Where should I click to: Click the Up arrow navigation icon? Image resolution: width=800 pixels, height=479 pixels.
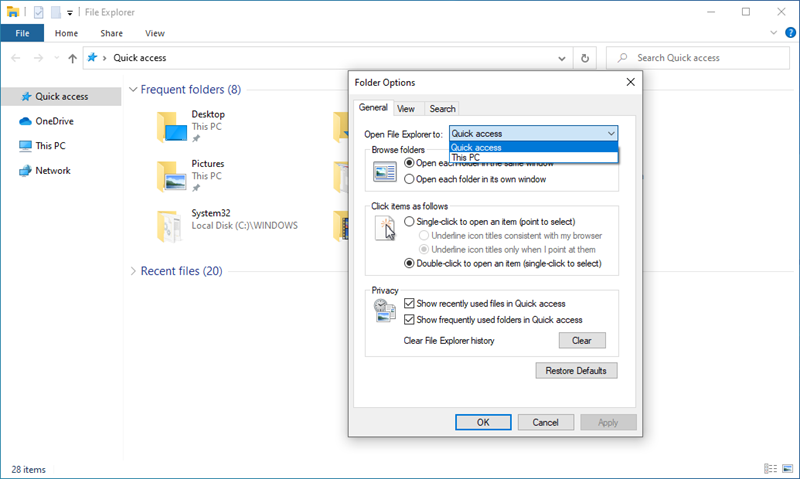click(x=72, y=58)
